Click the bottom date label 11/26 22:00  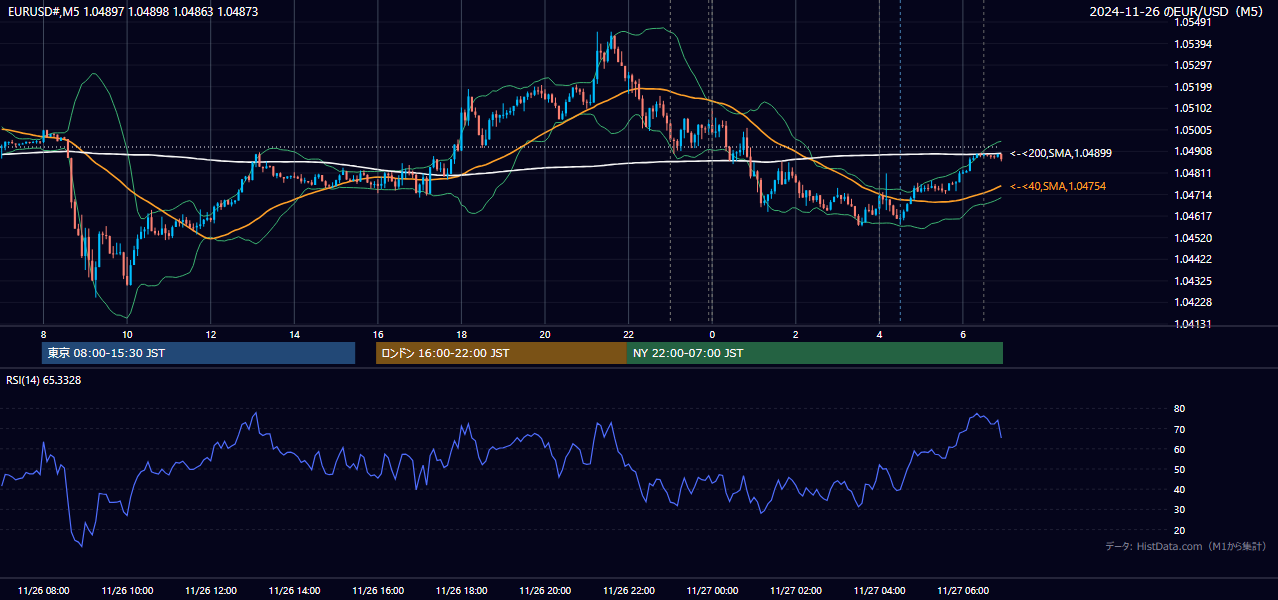pos(628,591)
